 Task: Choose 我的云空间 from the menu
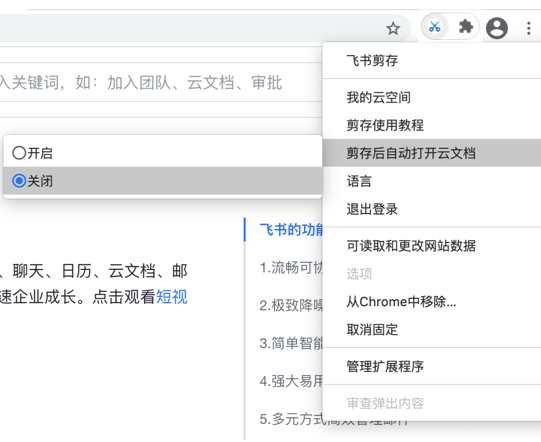[432, 97]
